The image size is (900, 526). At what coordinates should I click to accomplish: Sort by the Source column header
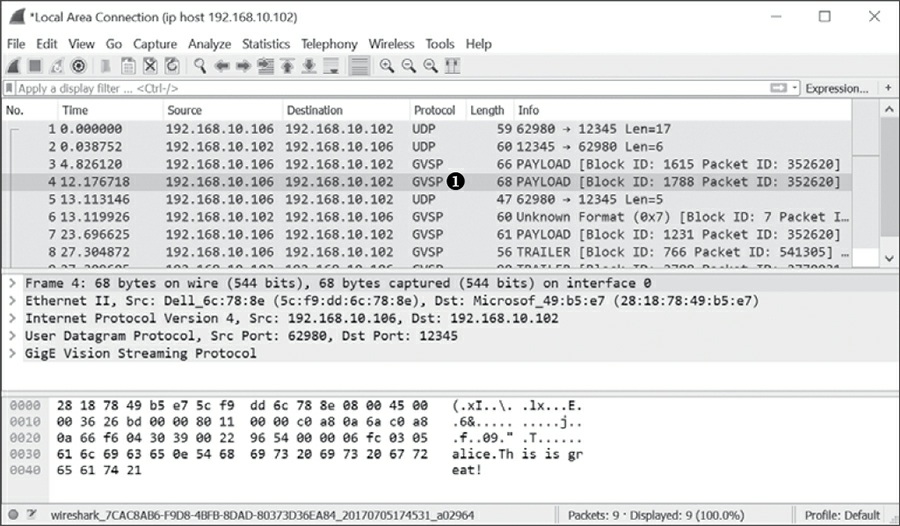click(x=223, y=110)
